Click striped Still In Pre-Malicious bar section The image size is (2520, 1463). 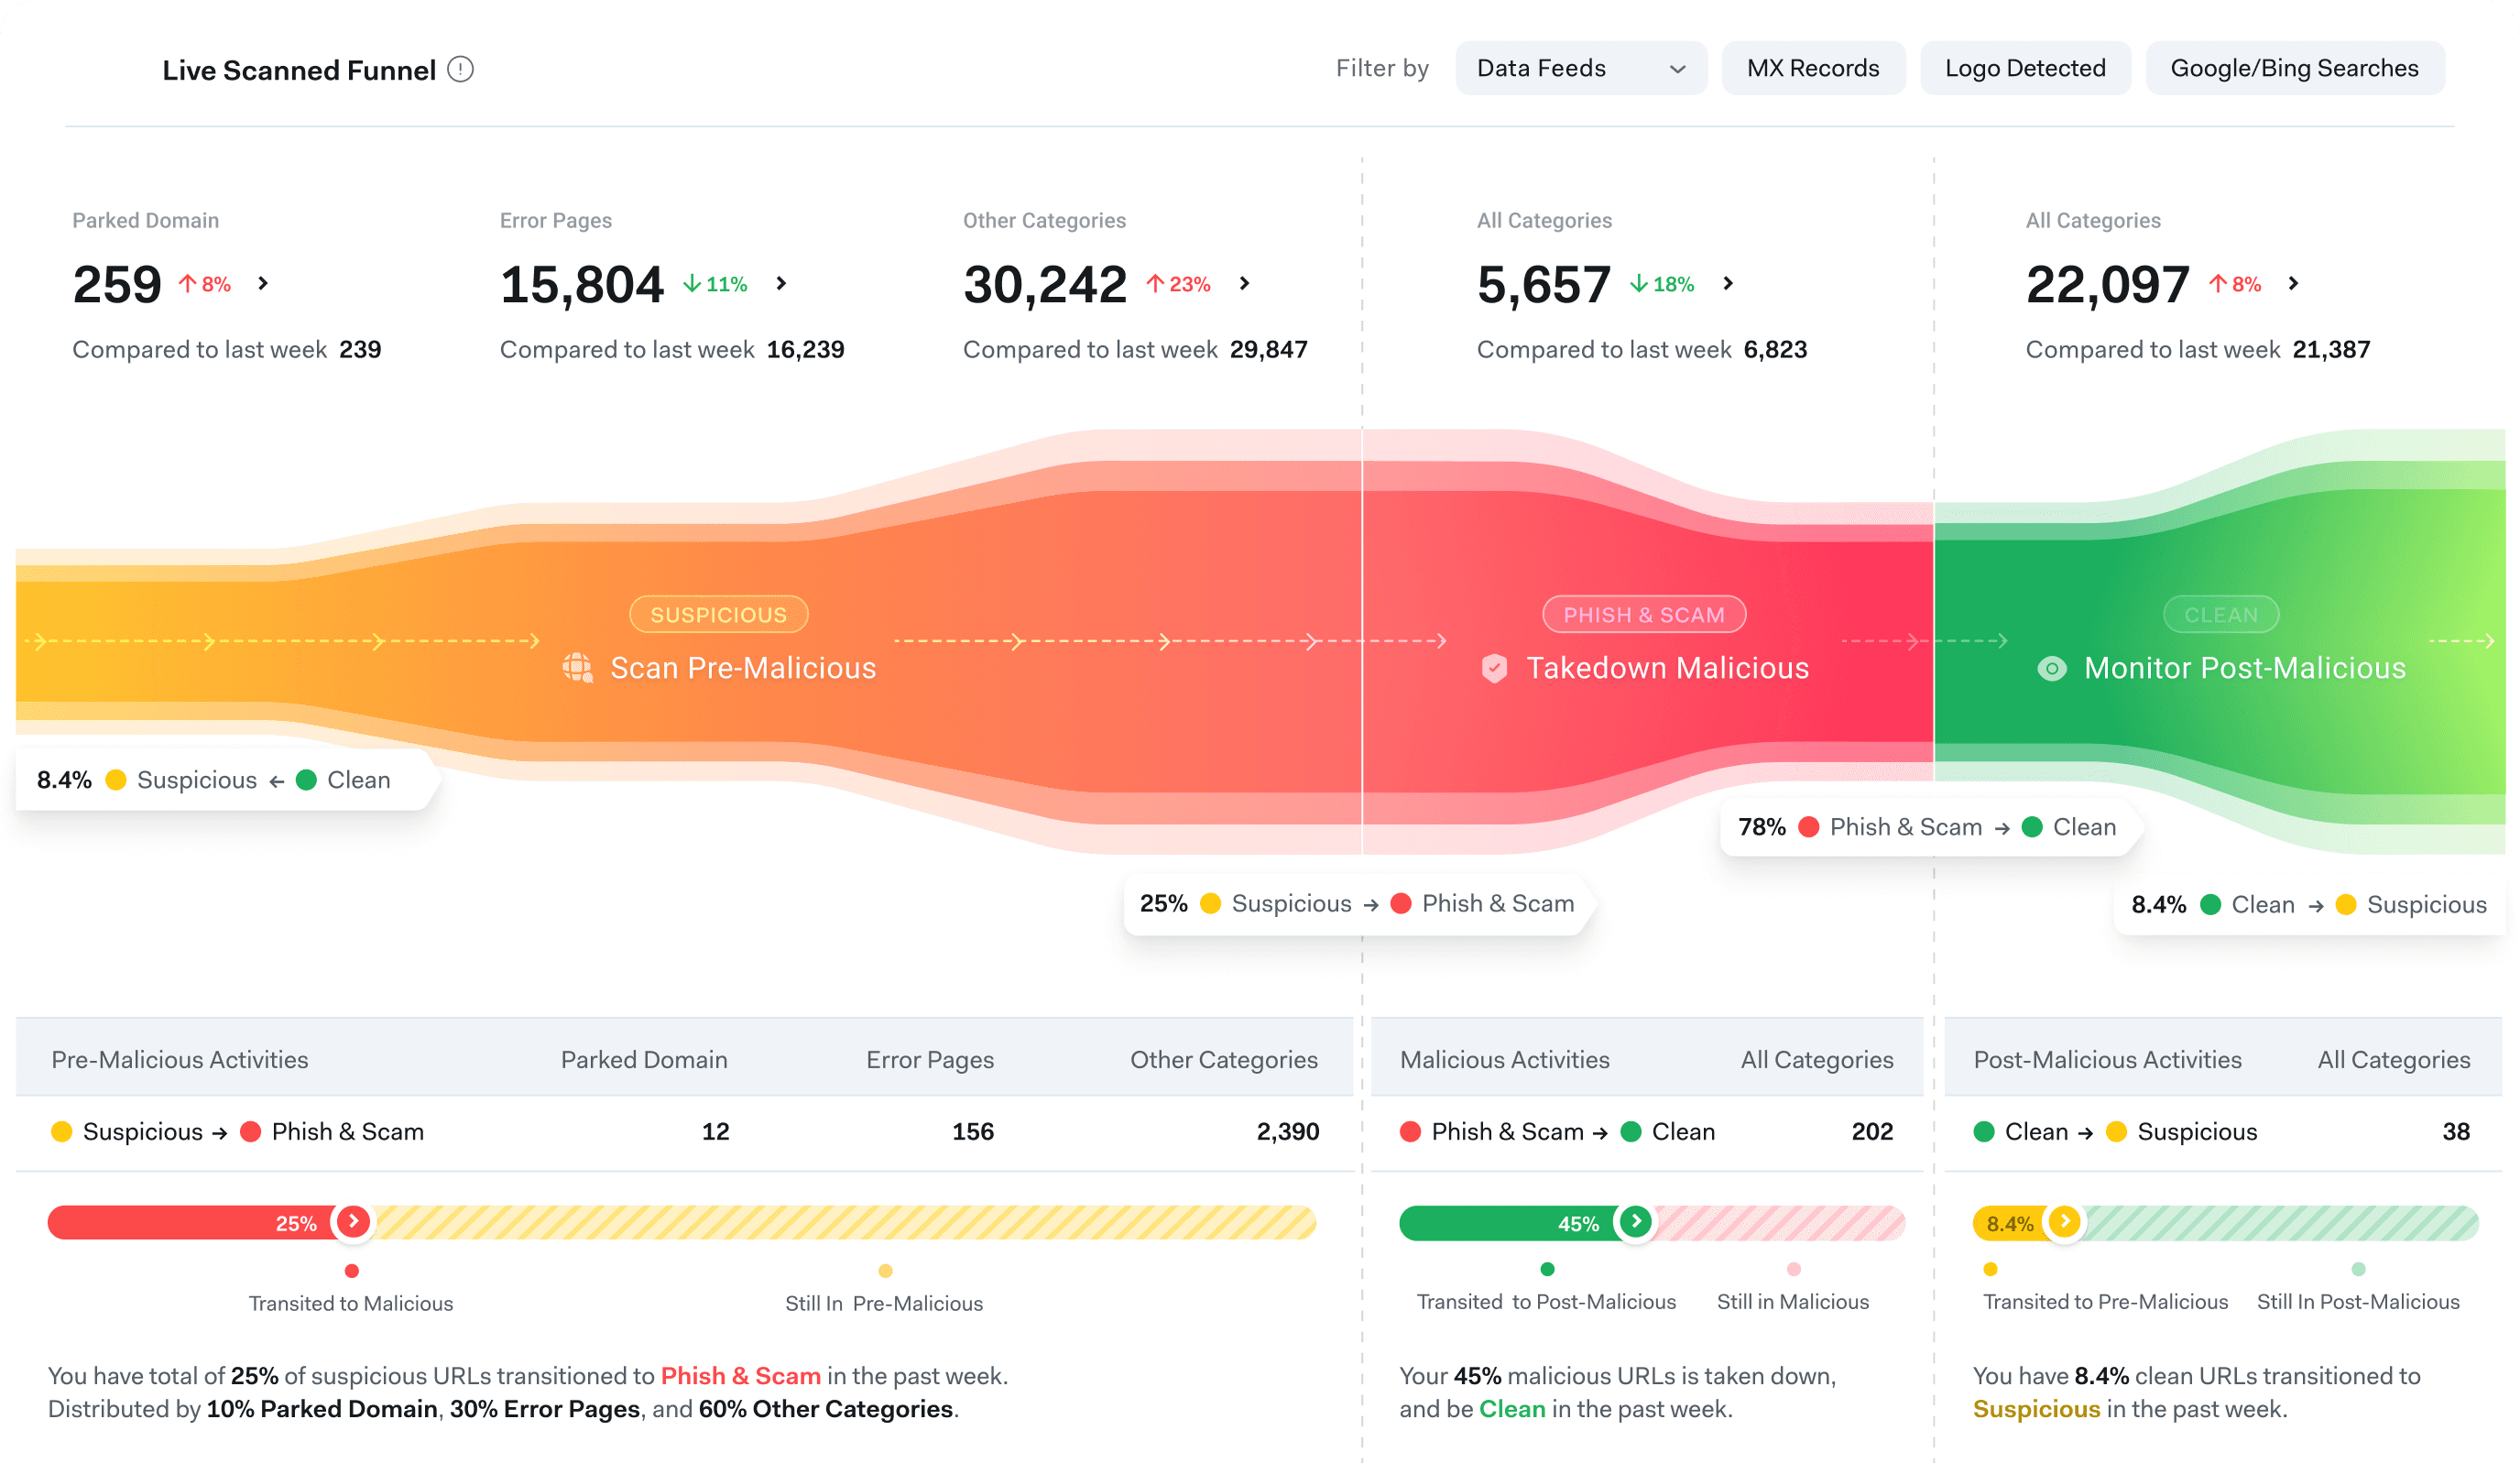[845, 1222]
